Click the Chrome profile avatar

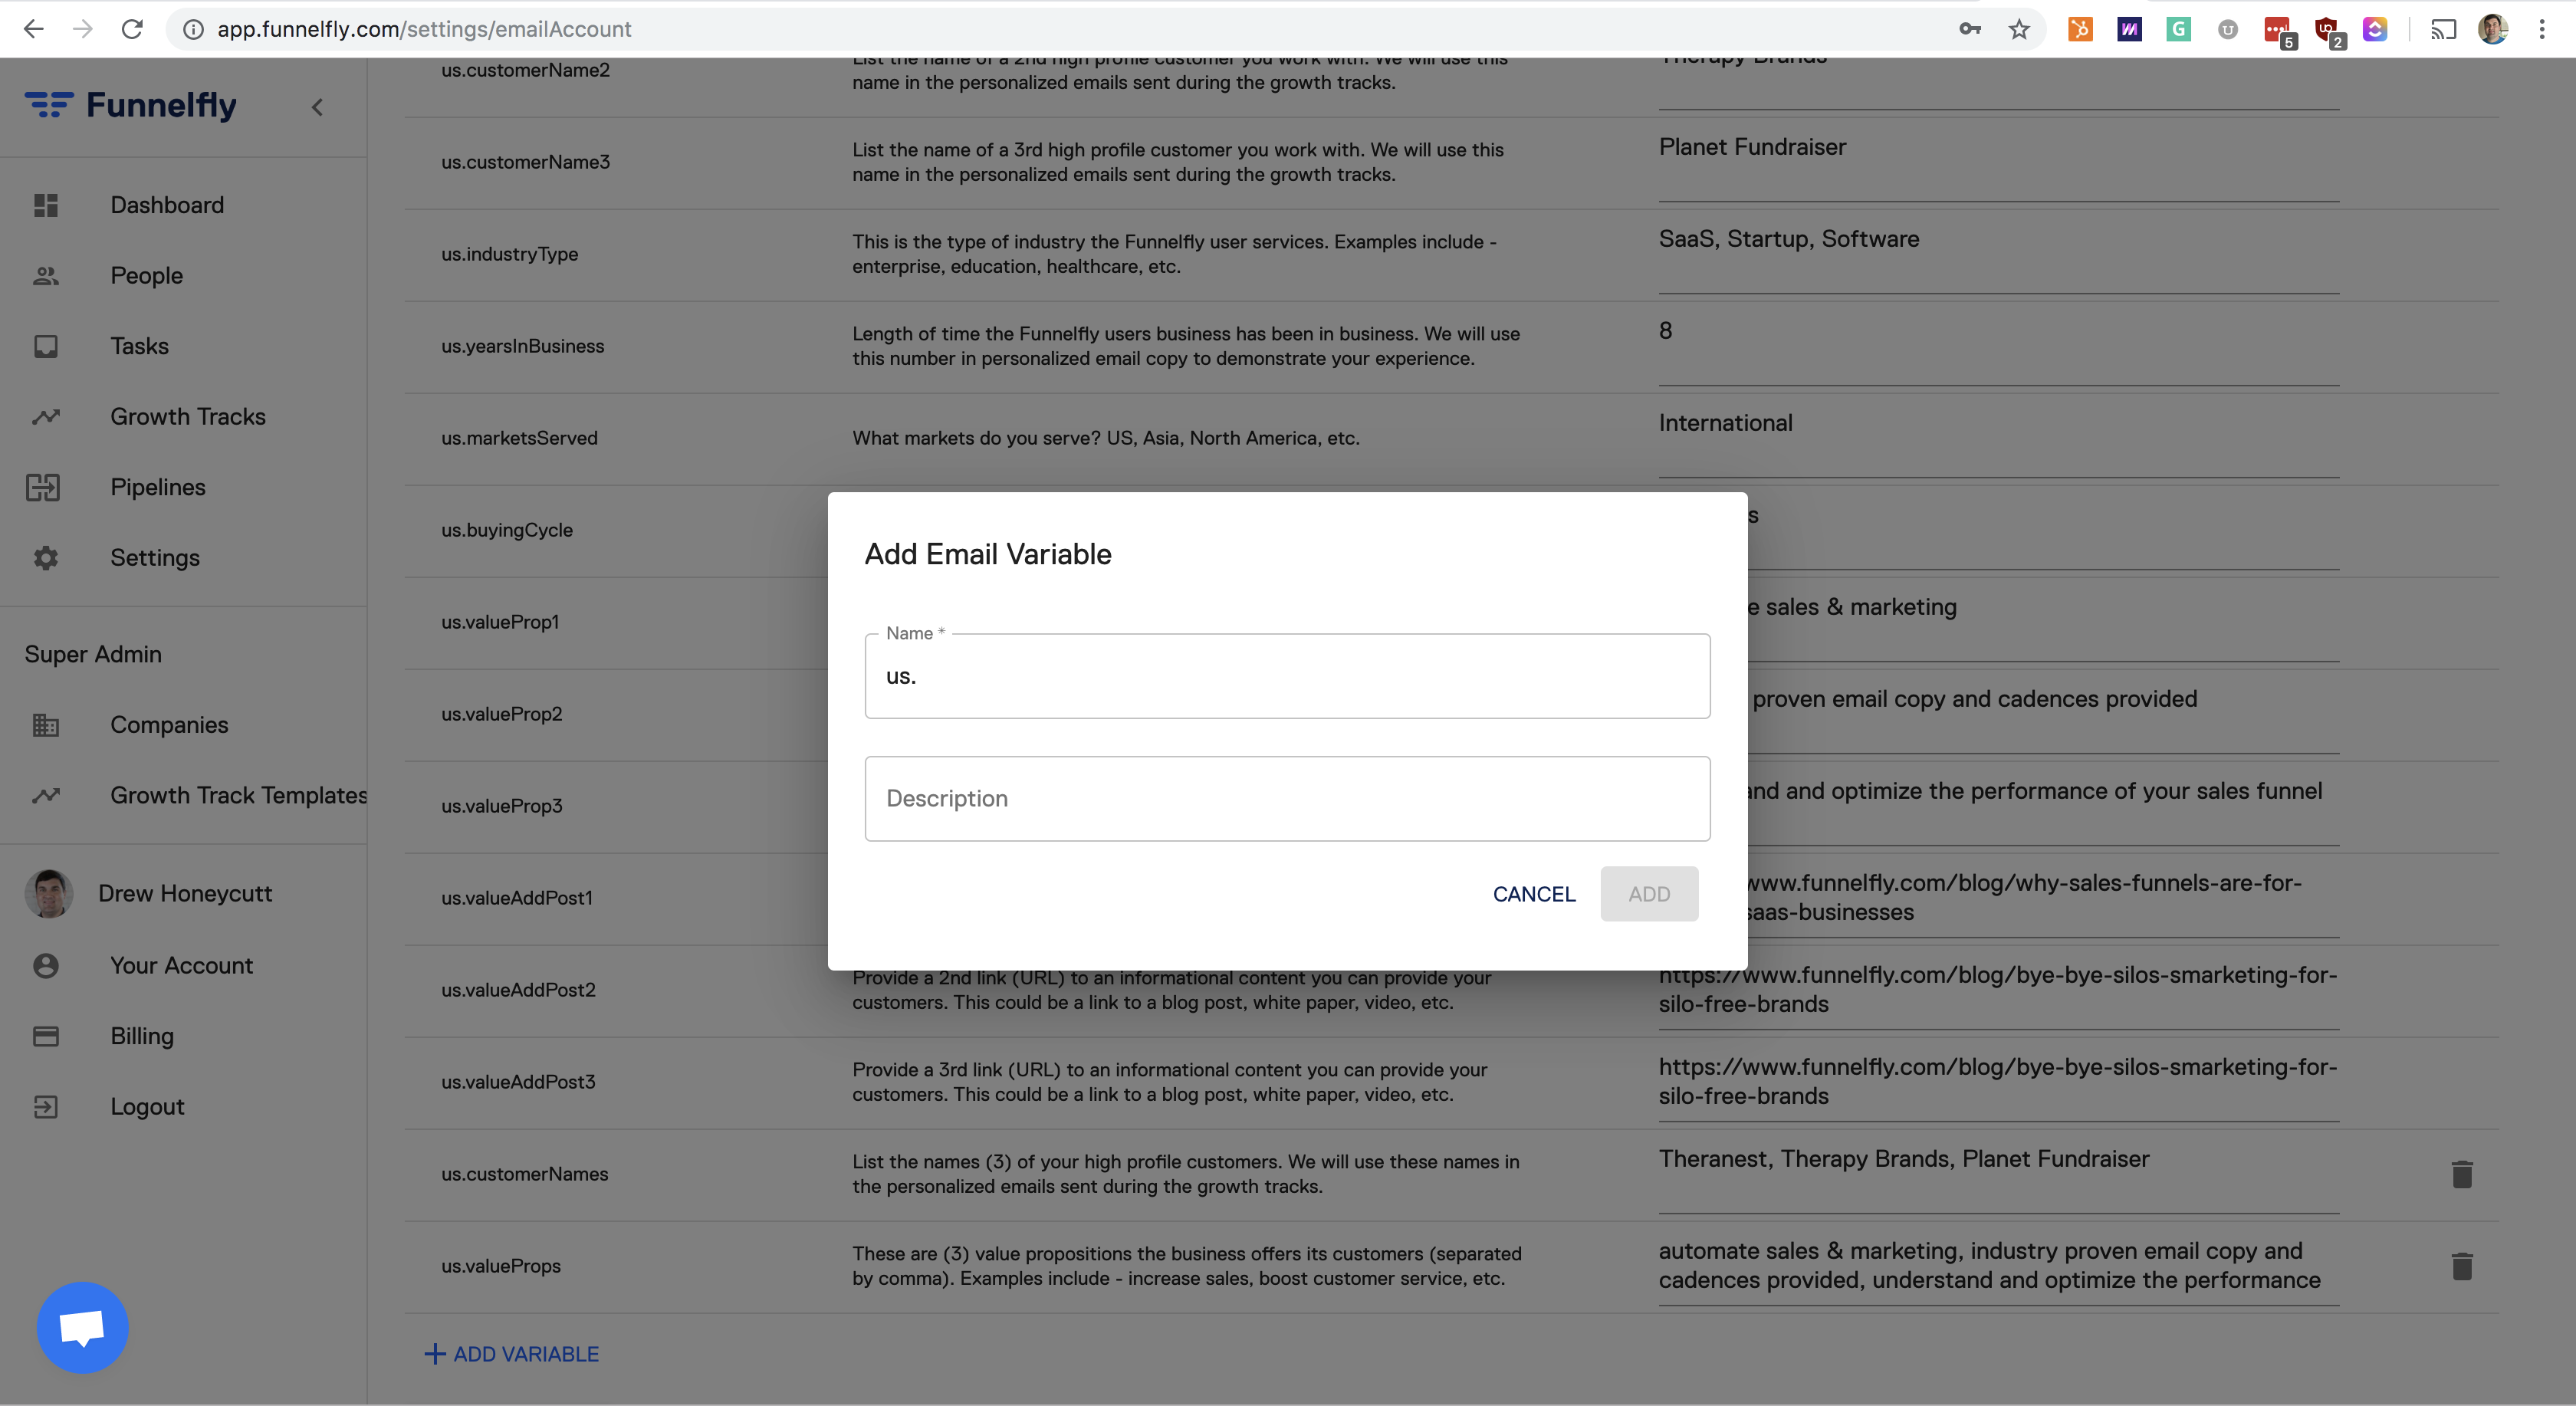pyautogui.click(x=2493, y=29)
